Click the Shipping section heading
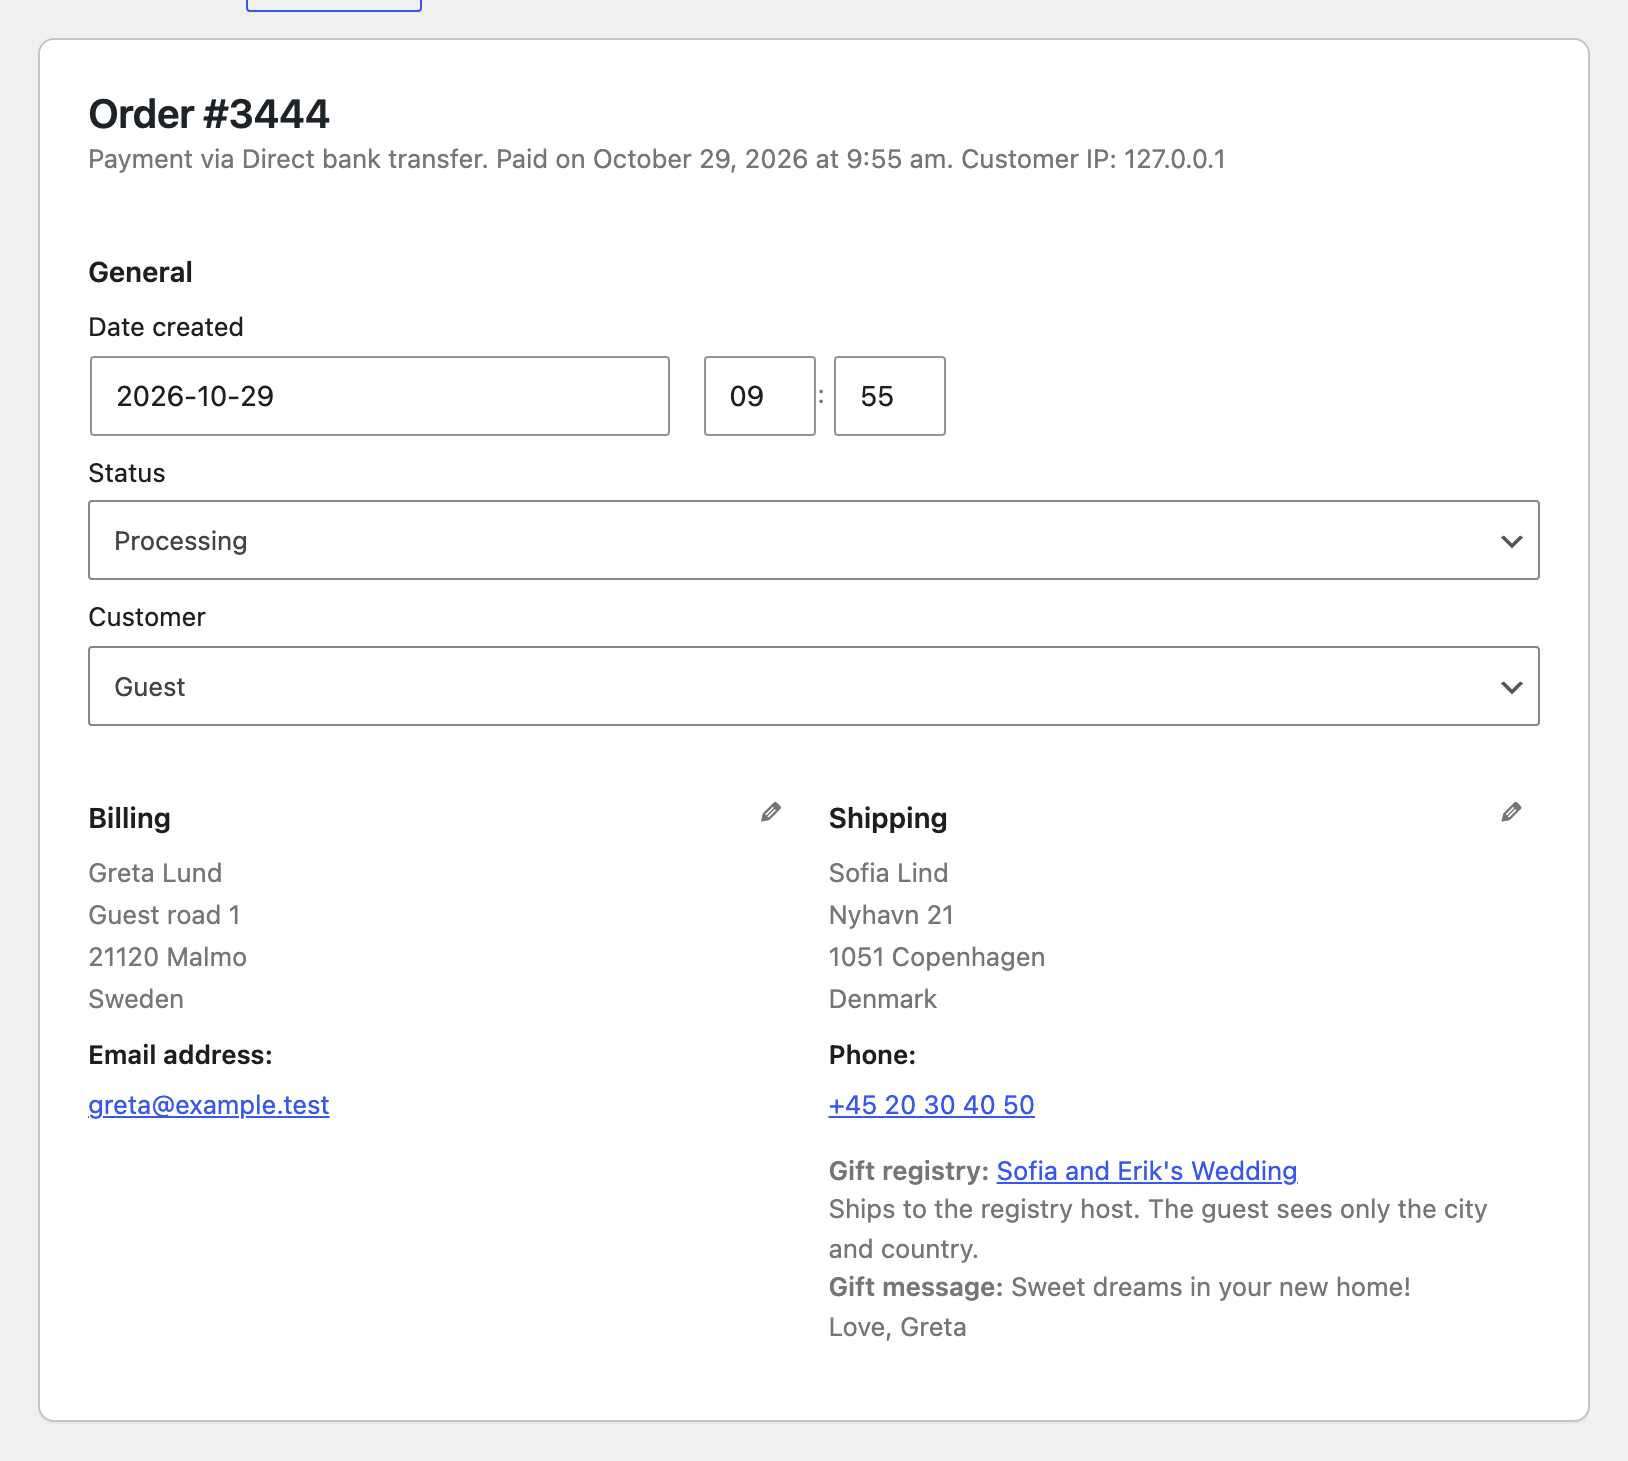 pos(888,818)
